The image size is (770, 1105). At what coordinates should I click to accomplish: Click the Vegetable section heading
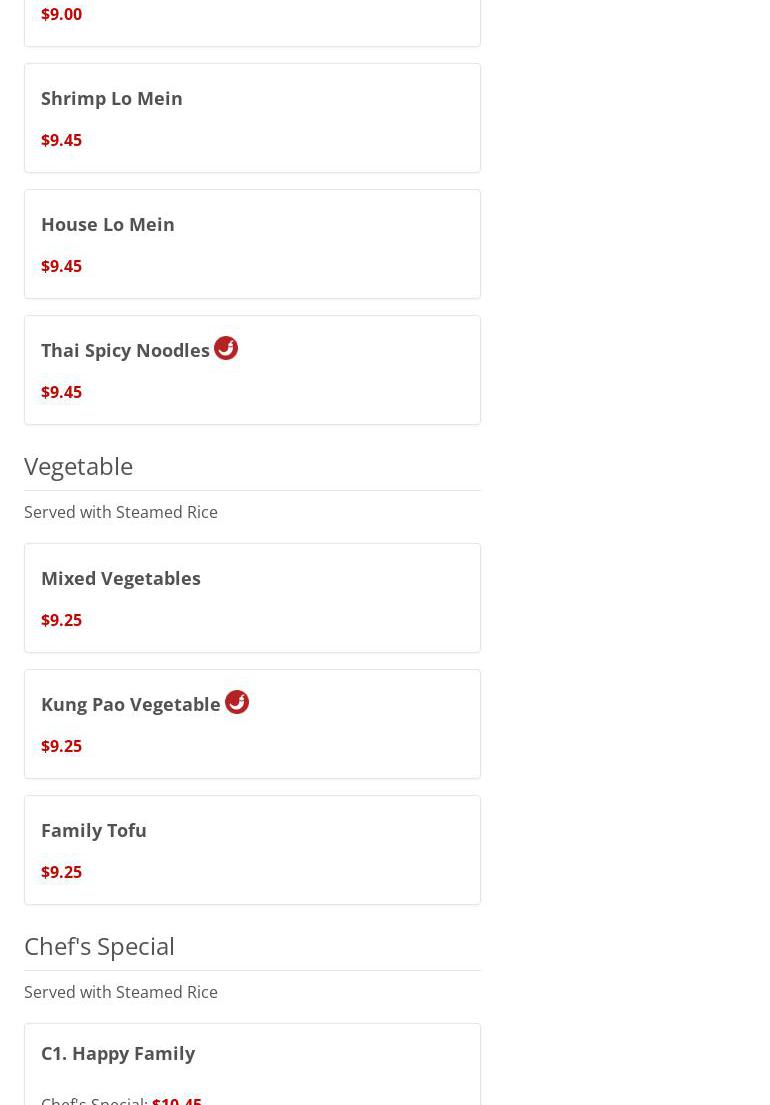(79, 466)
